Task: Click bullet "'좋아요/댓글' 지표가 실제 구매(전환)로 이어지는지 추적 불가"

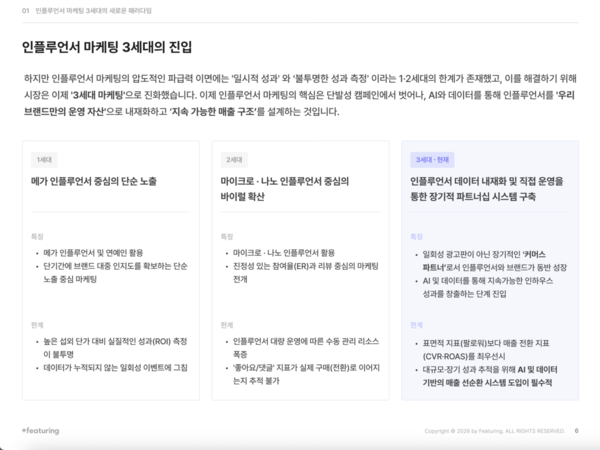Action: (306, 374)
